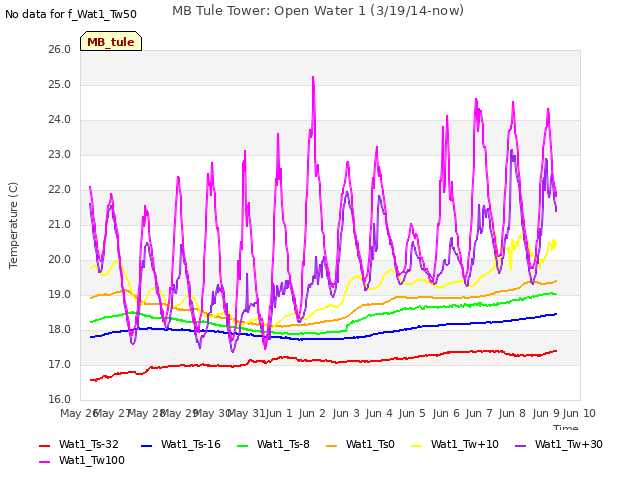Select the Wat1_Tw+30 legend label
Viewport: 640px width, 480px height.
pyautogui.click(x=569, y=444)
